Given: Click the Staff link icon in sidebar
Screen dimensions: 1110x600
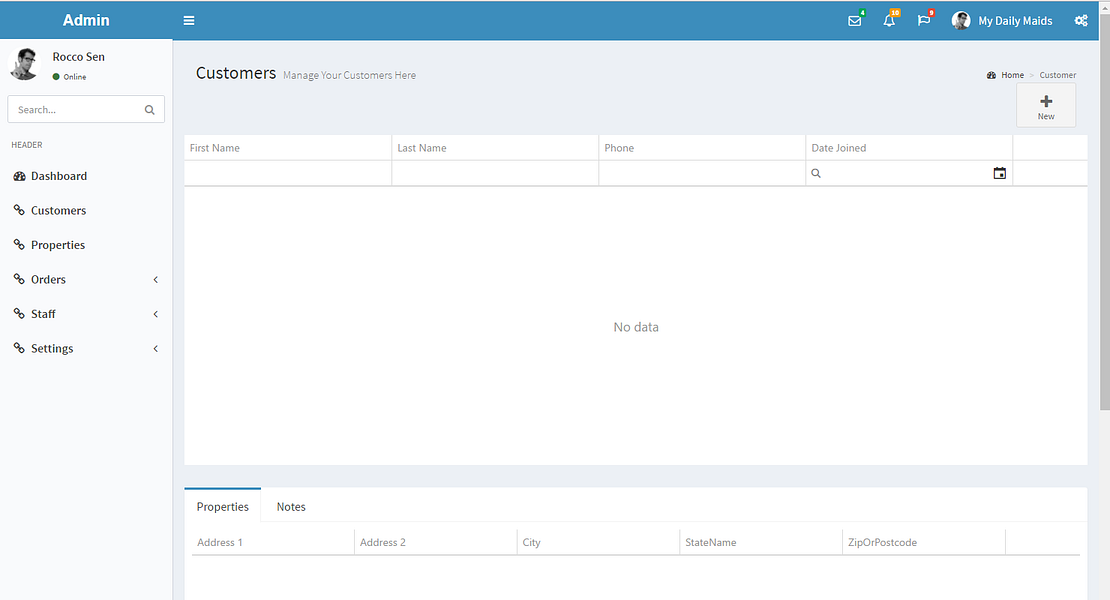Looking at the screenshot, I should 19,313.
